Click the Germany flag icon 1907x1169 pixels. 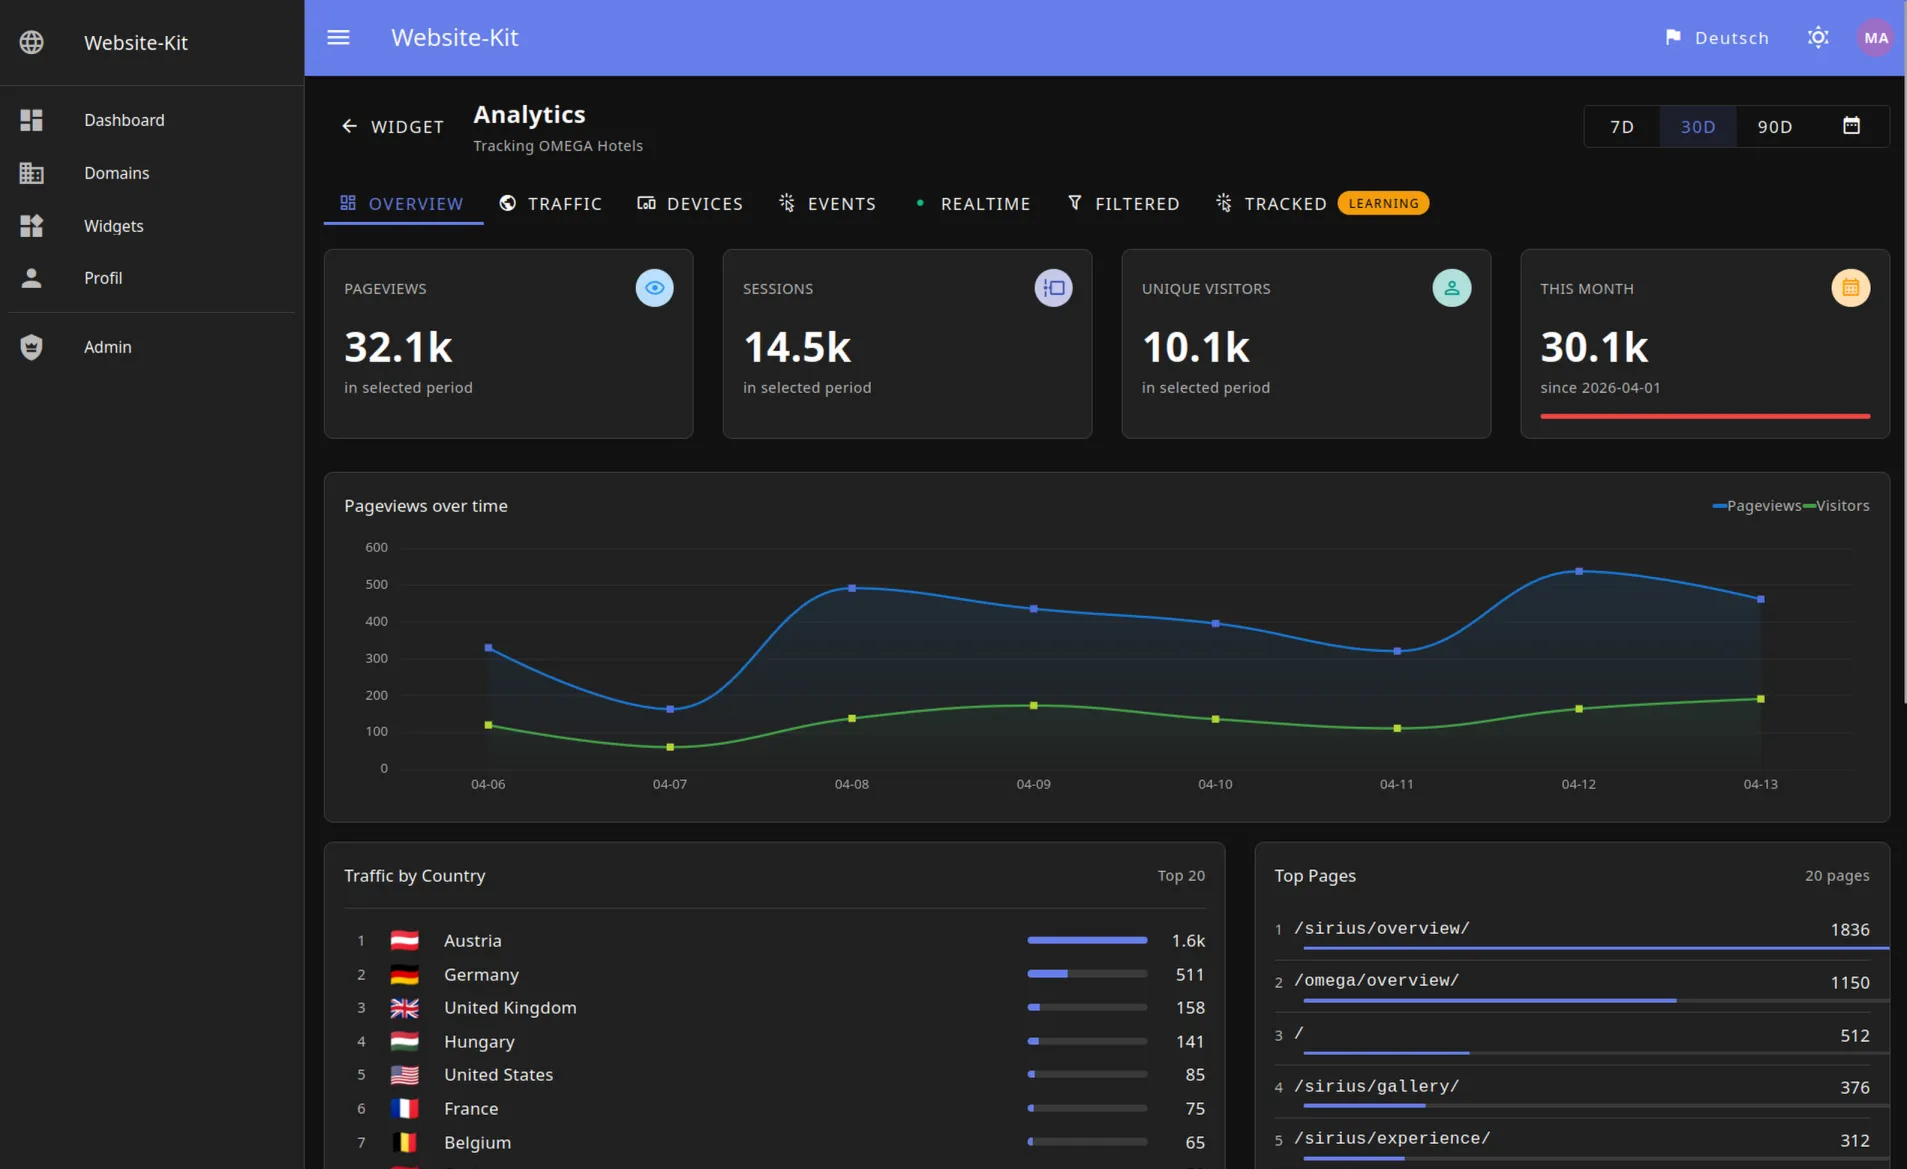click(x=404, y=974)
